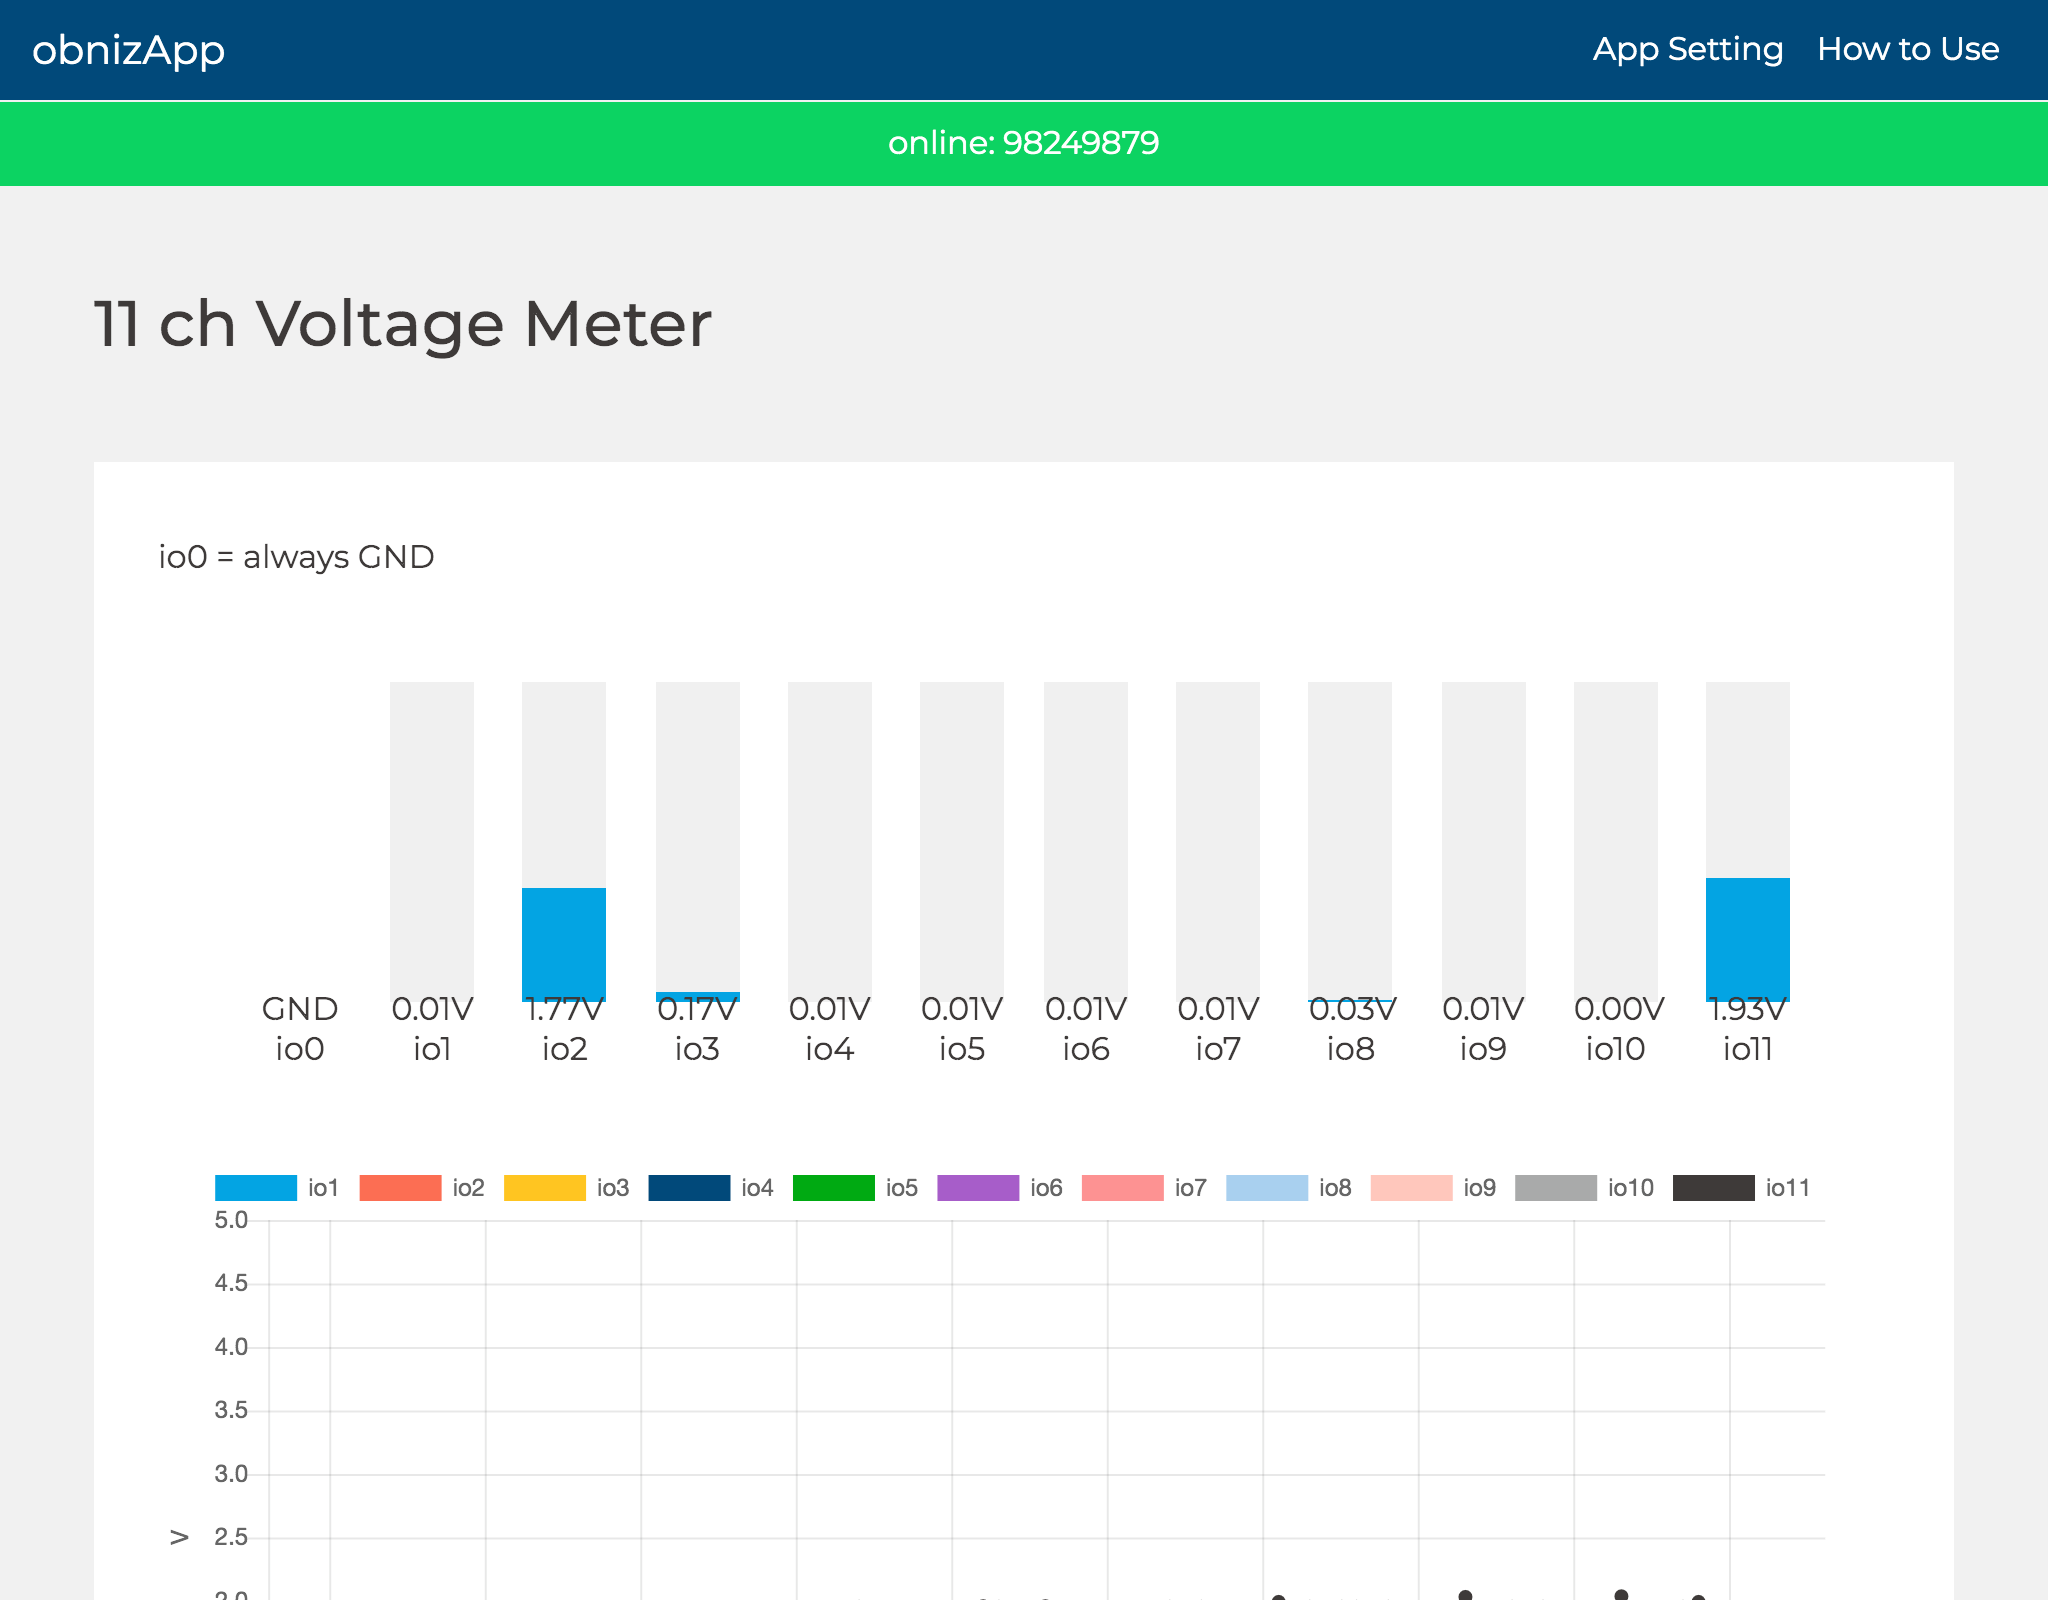Click the io3 small voltage bar
The height and width of the screenshot is (1600, 2048).
coord(697,996)
